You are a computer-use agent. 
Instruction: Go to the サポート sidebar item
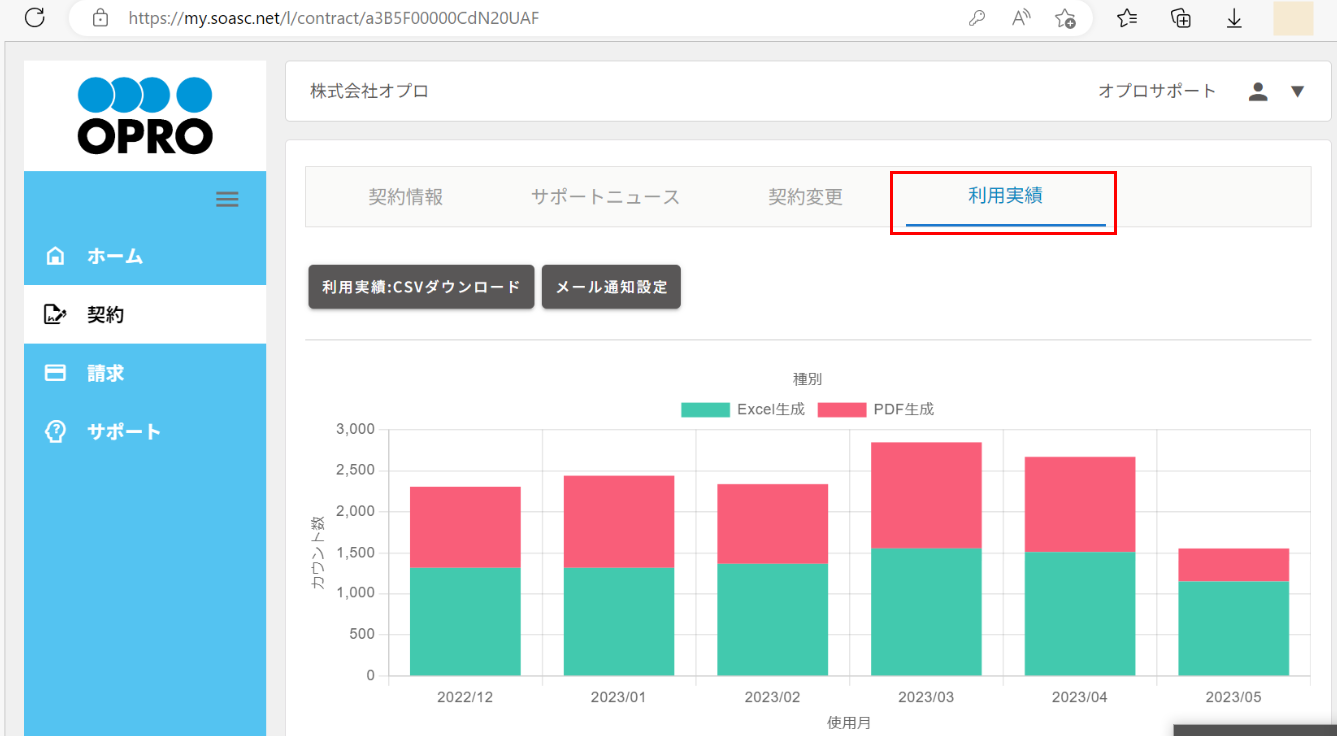123,432
